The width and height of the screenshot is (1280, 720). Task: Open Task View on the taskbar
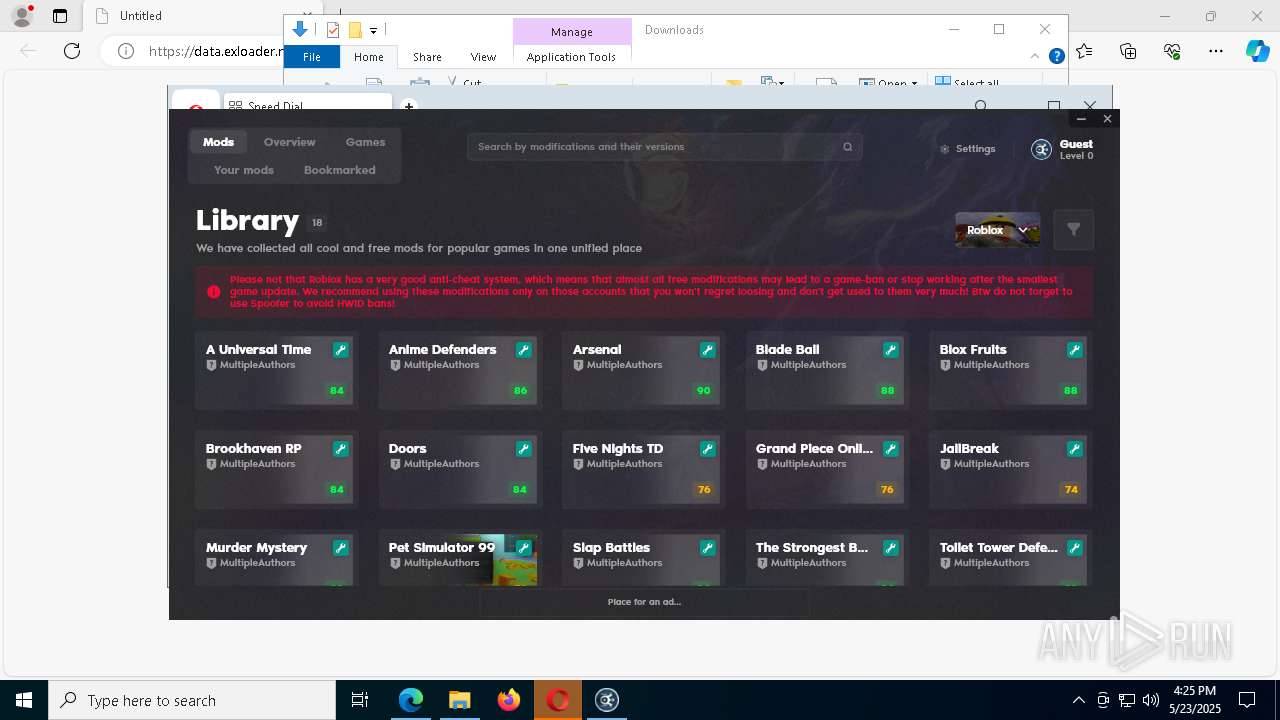click(360, 700)
